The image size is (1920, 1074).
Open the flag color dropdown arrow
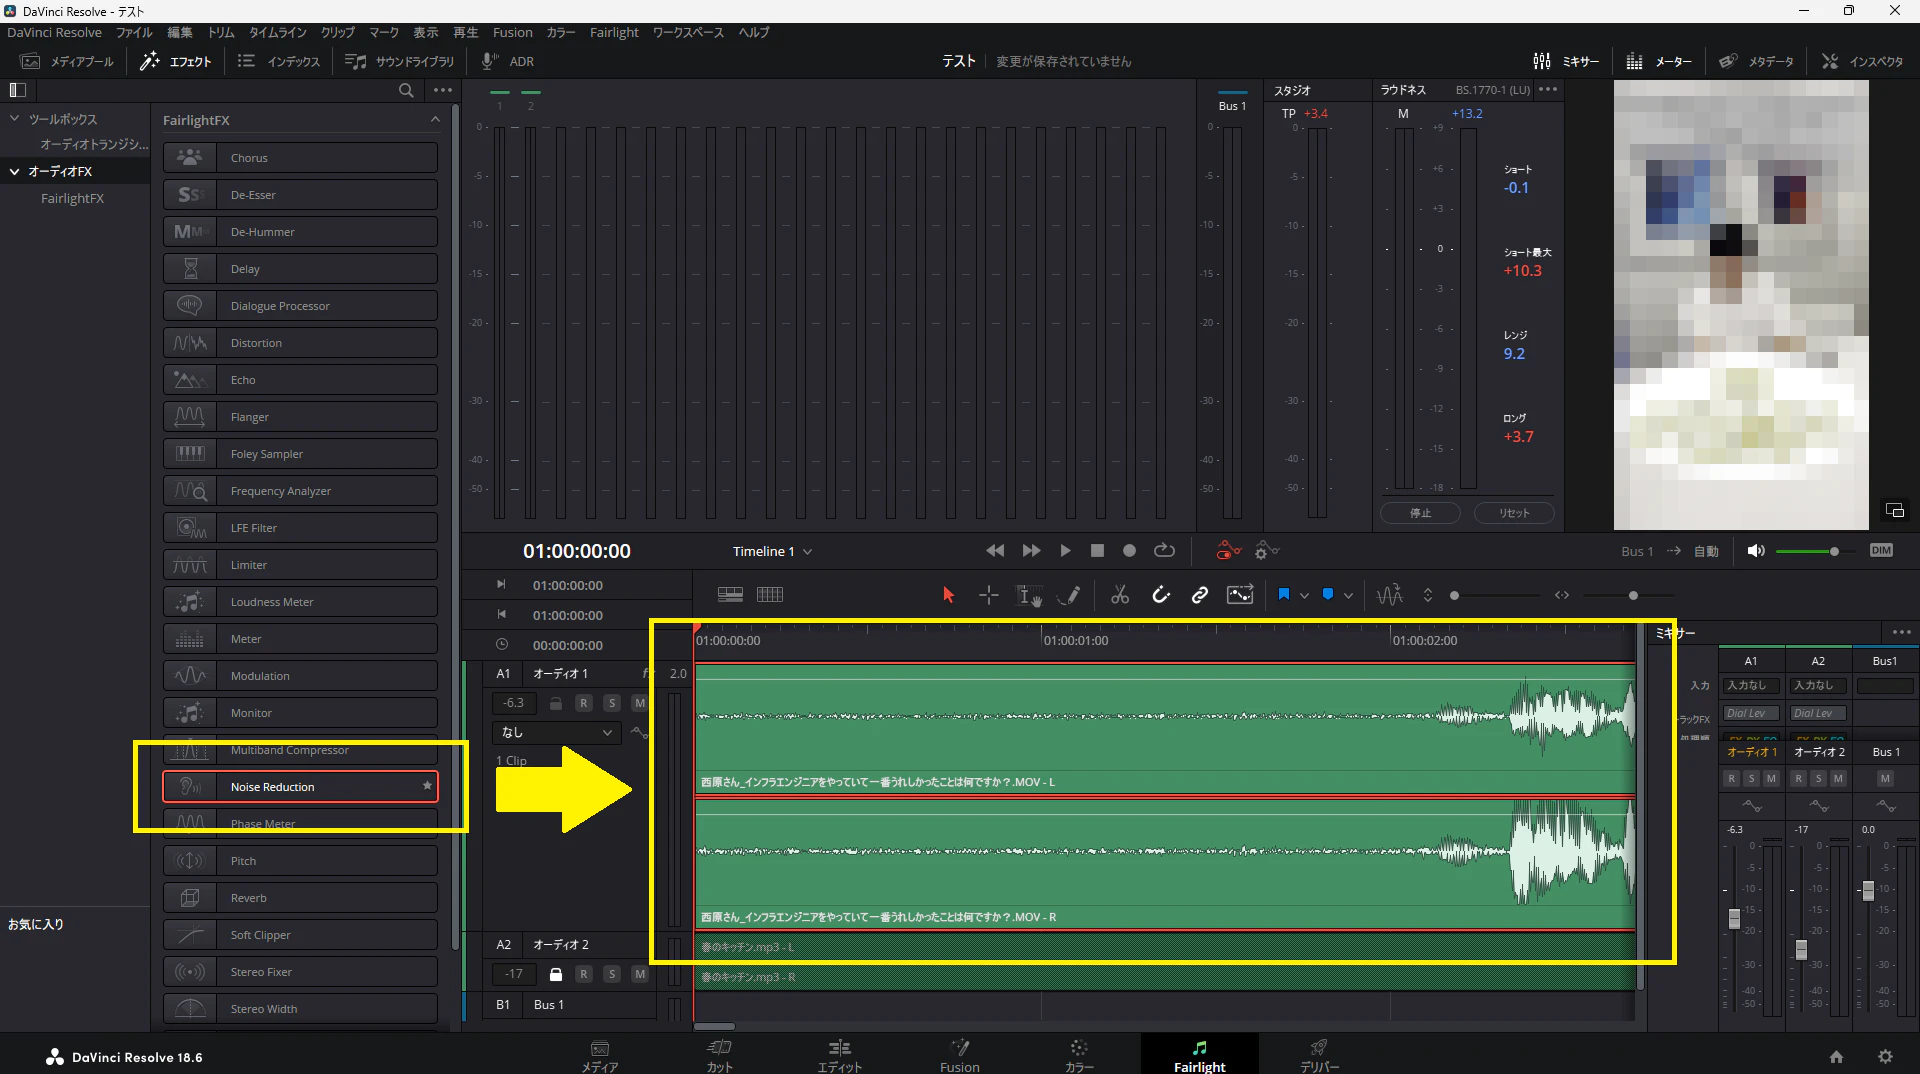pos(1304,596)
